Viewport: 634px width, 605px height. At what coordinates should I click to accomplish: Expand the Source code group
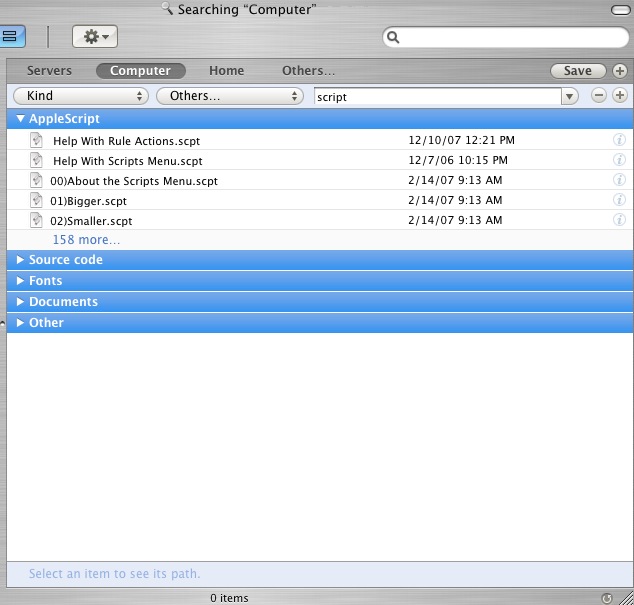(20, 260)
